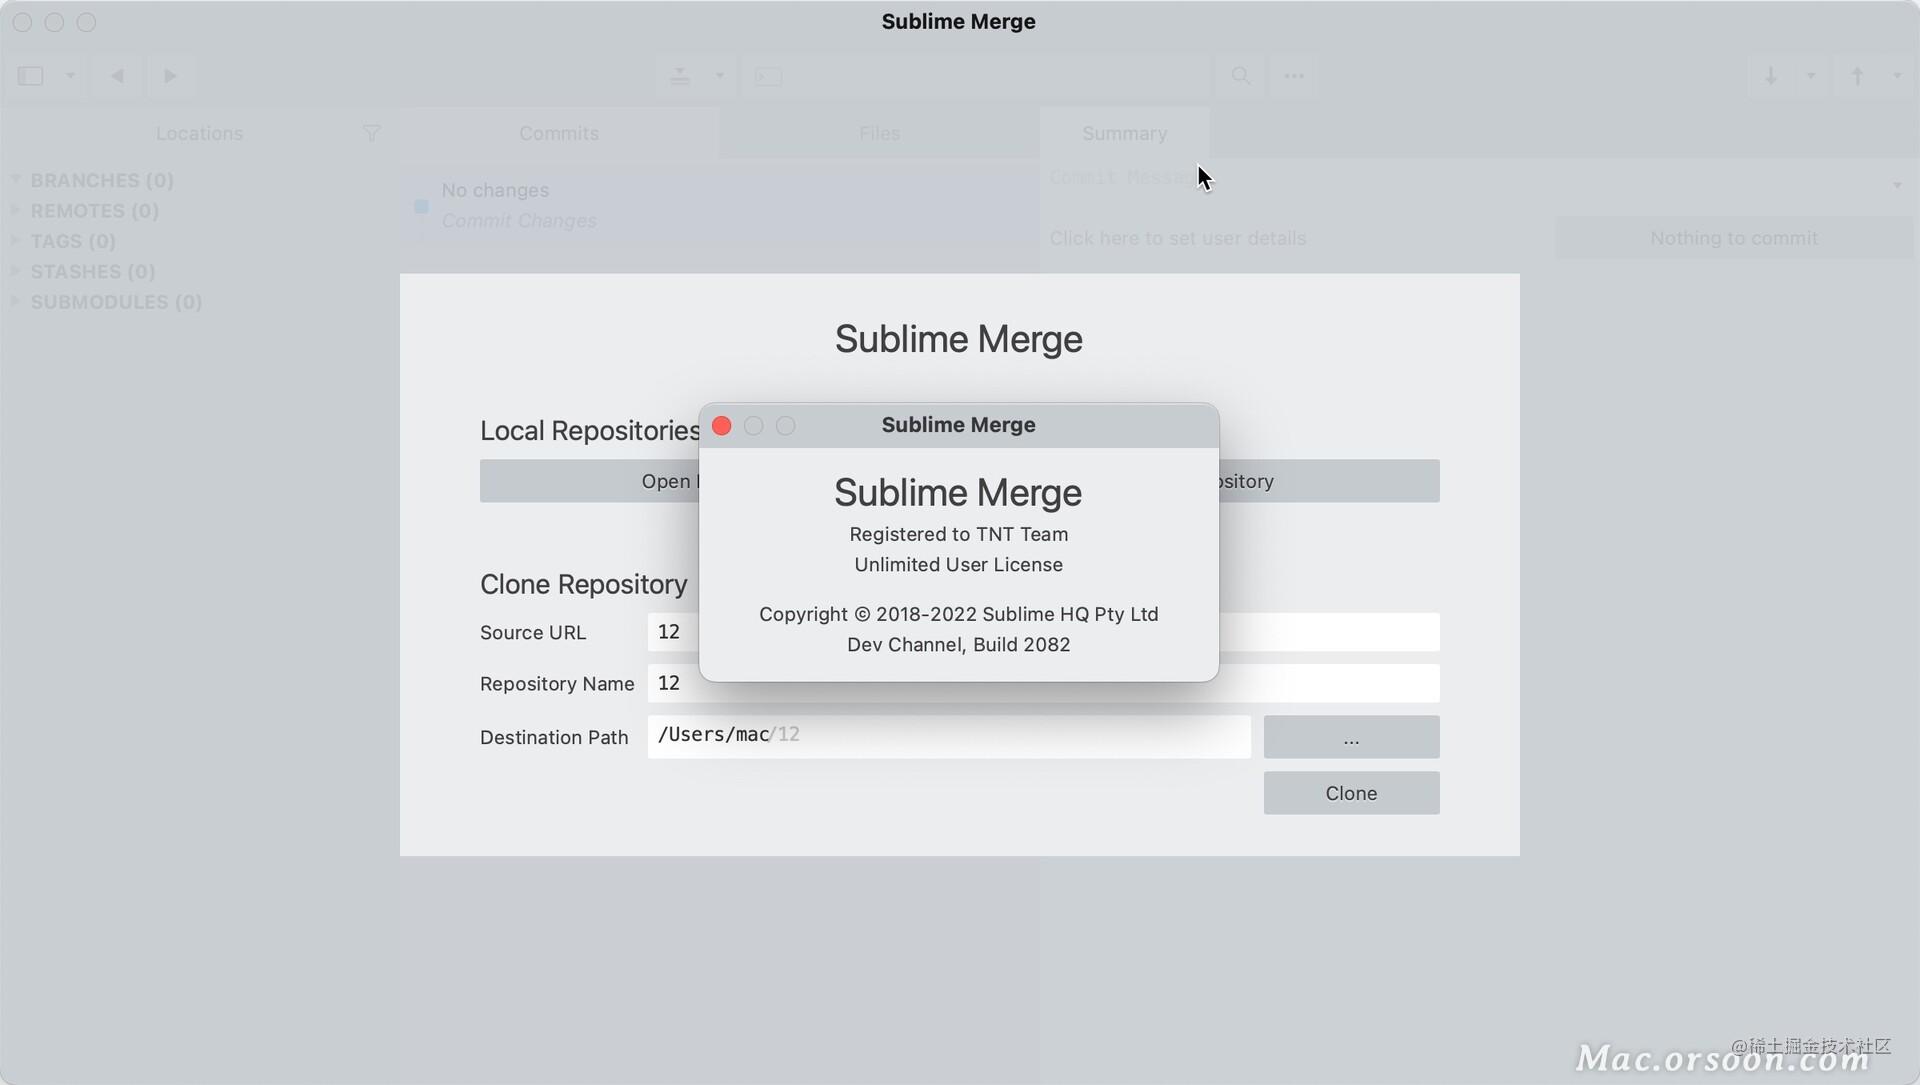
Task: Click into the Commit Message field
Action: pos(1460,178)
